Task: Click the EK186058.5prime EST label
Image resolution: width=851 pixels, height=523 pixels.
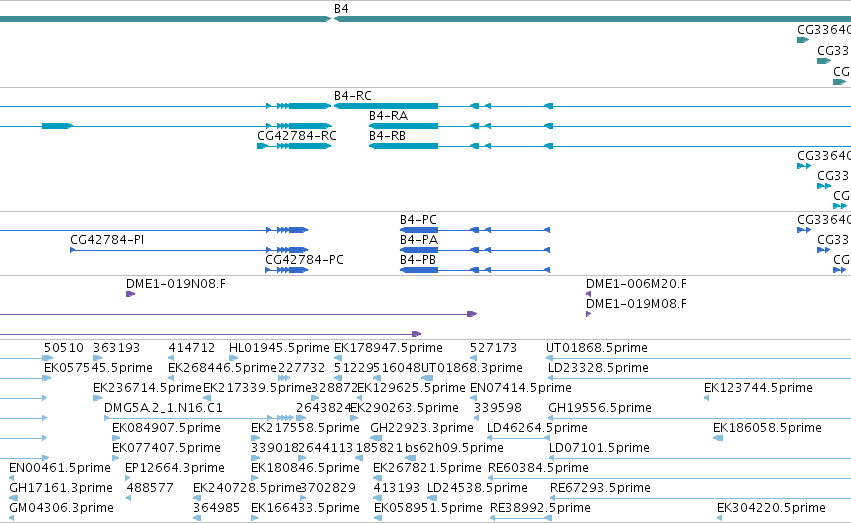Action: (x=767, y=428)
